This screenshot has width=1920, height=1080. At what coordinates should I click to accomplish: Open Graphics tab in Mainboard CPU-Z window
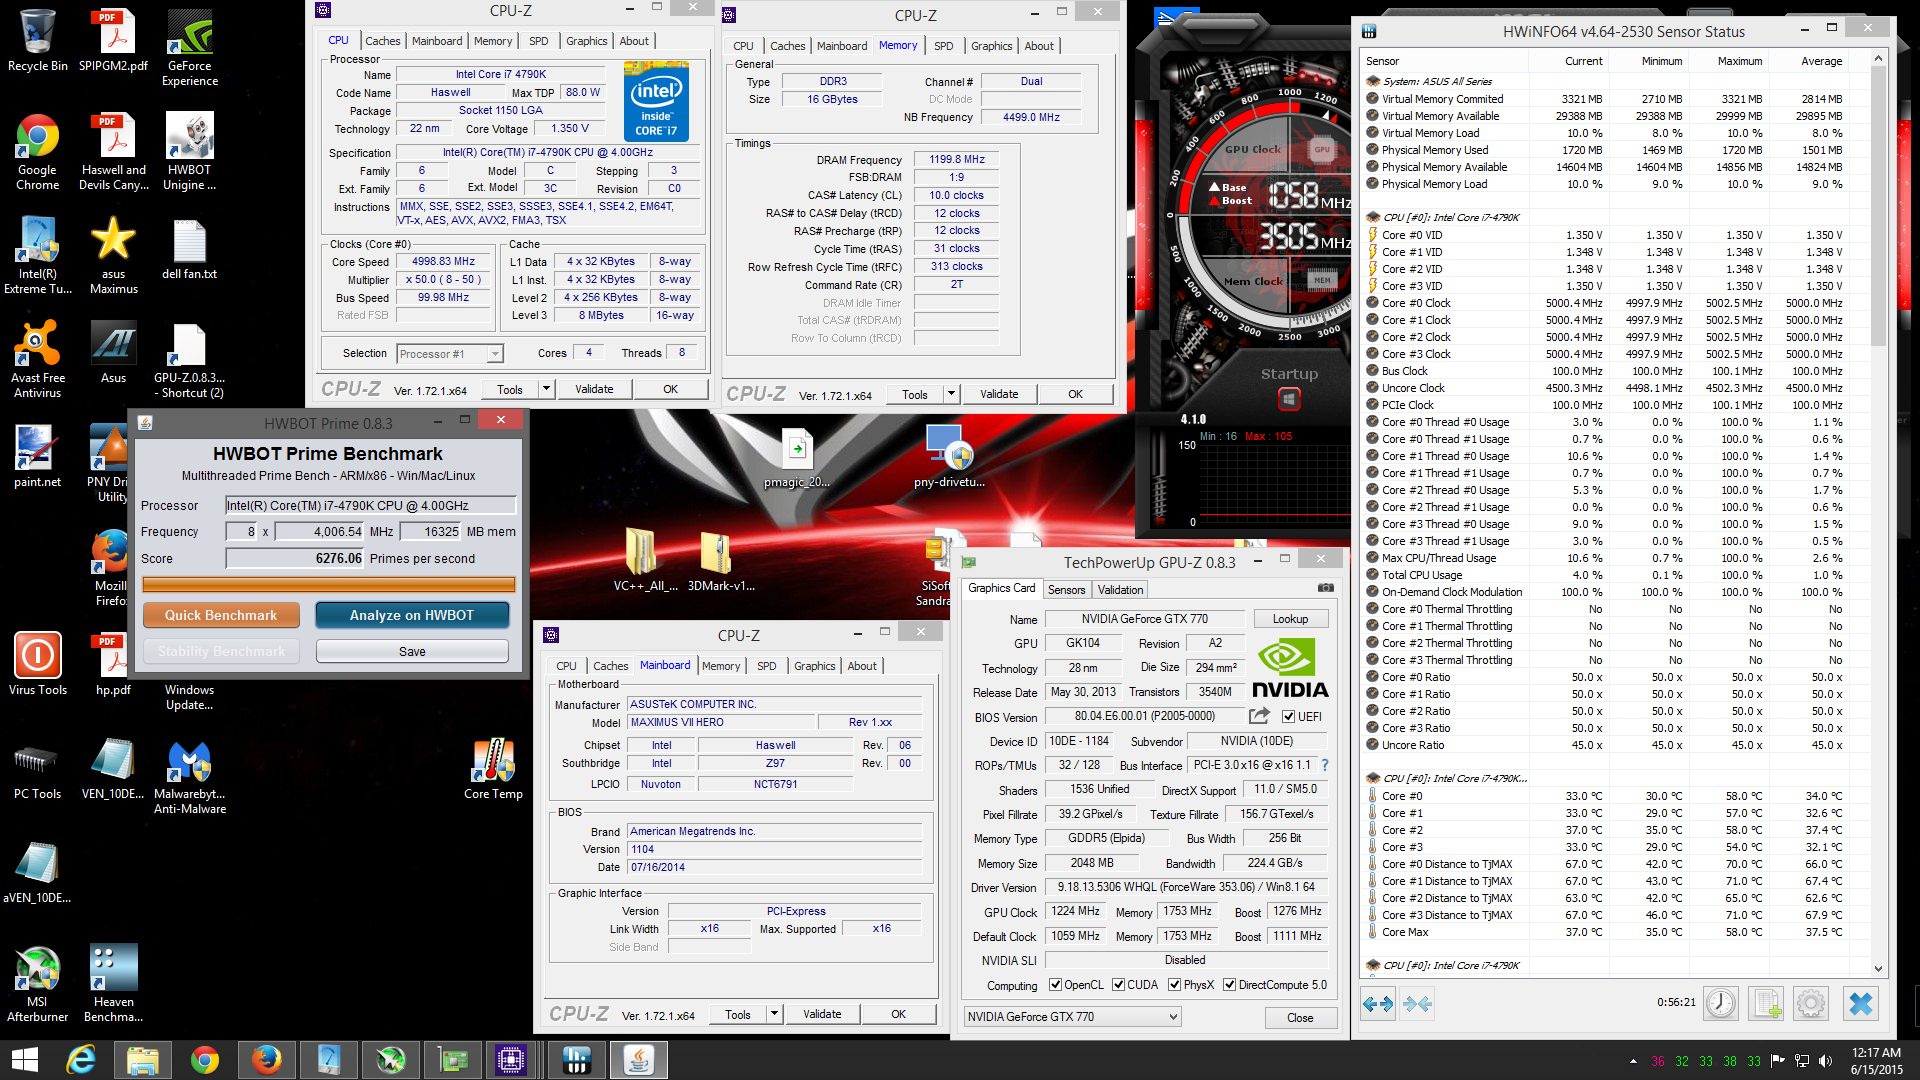(x=814, y=666)
